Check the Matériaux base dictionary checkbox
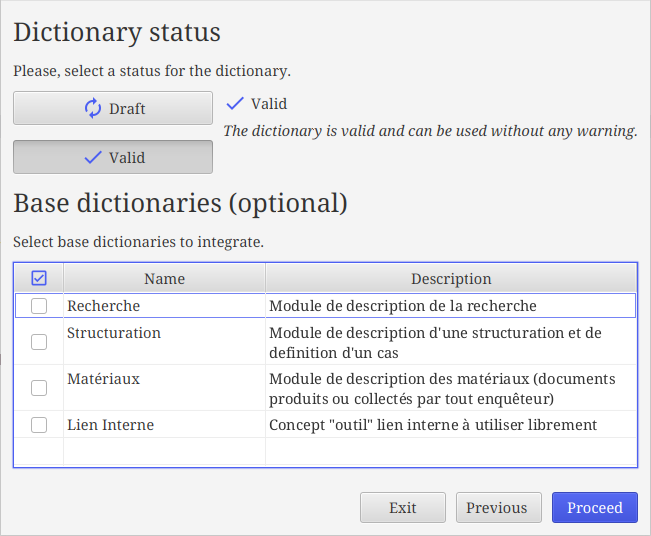 (x=39, y=388)
